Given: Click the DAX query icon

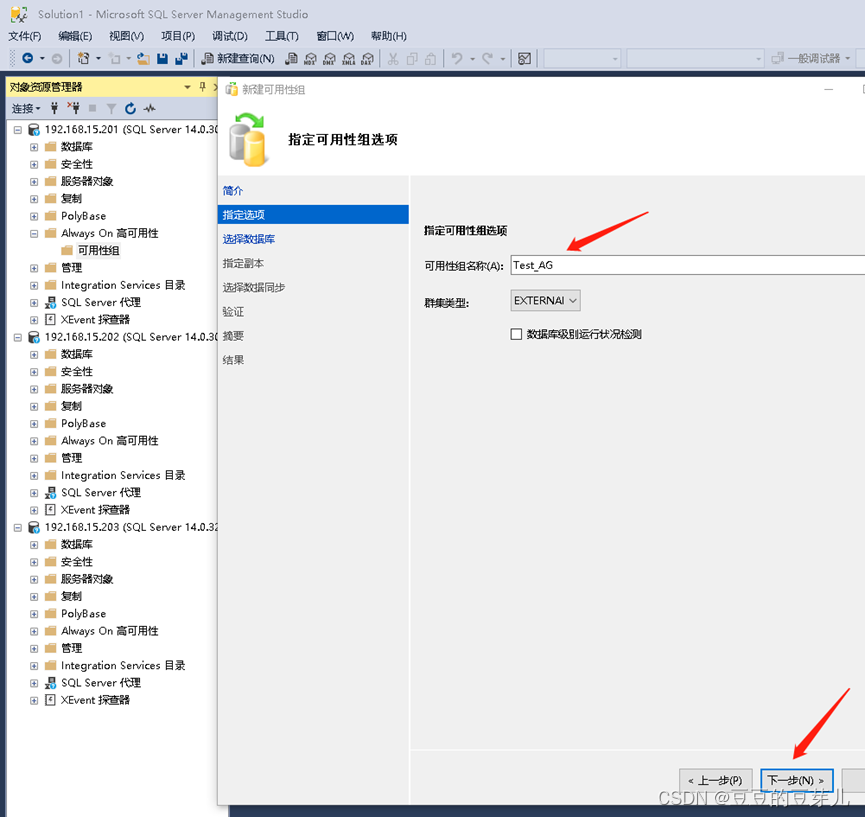Looking at the screenshot, I should point(367,58).
